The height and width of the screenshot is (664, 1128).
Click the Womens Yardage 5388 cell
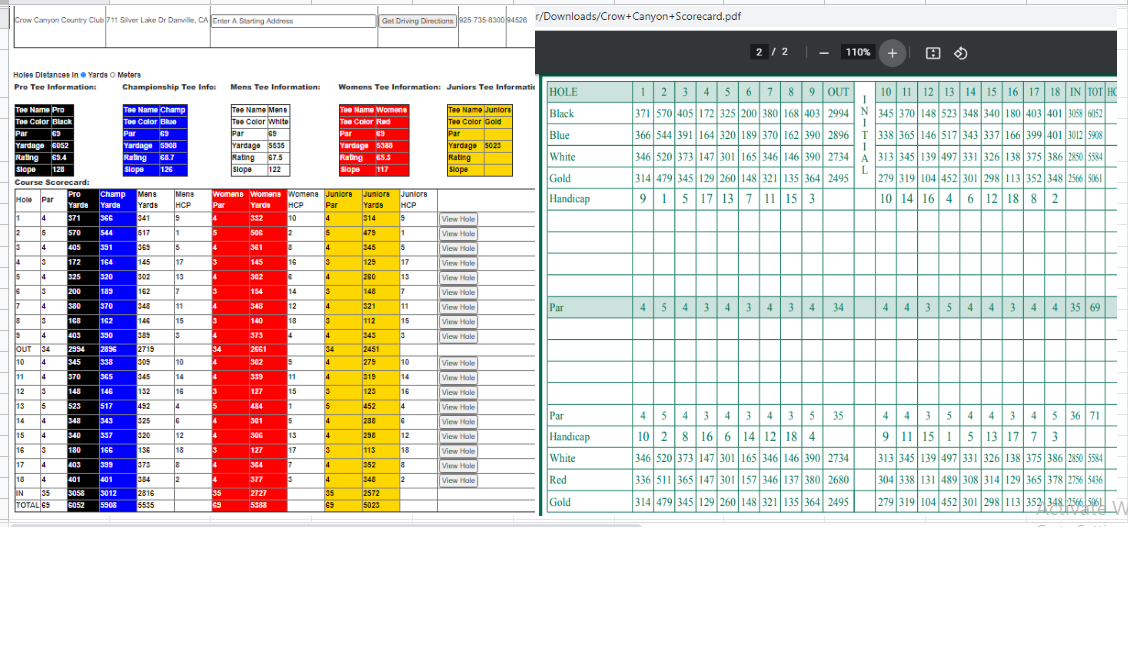click(x=391, y=146)
